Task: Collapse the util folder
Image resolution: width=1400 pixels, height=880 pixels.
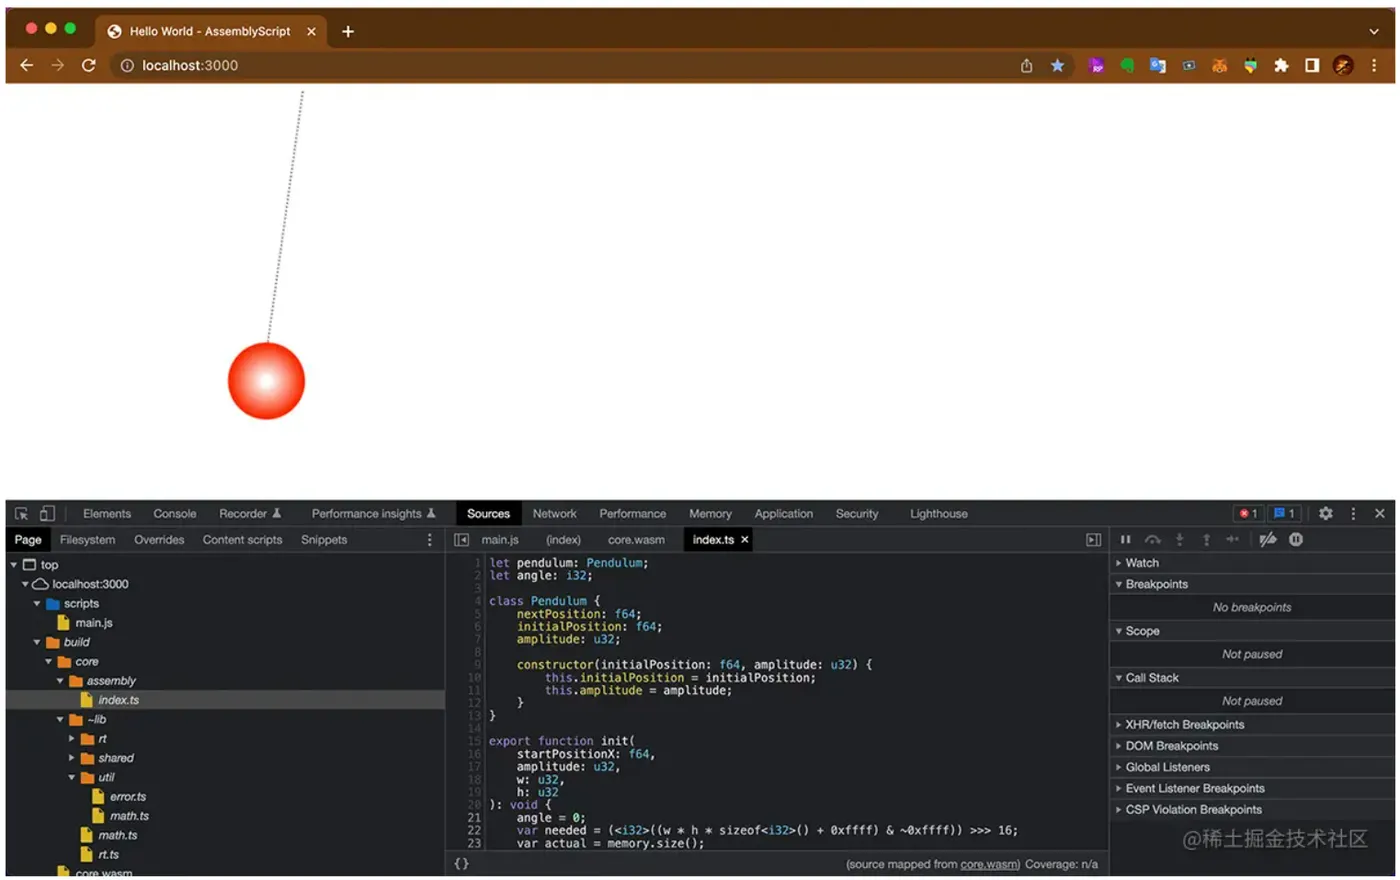Action: click(x=71, y=778)
